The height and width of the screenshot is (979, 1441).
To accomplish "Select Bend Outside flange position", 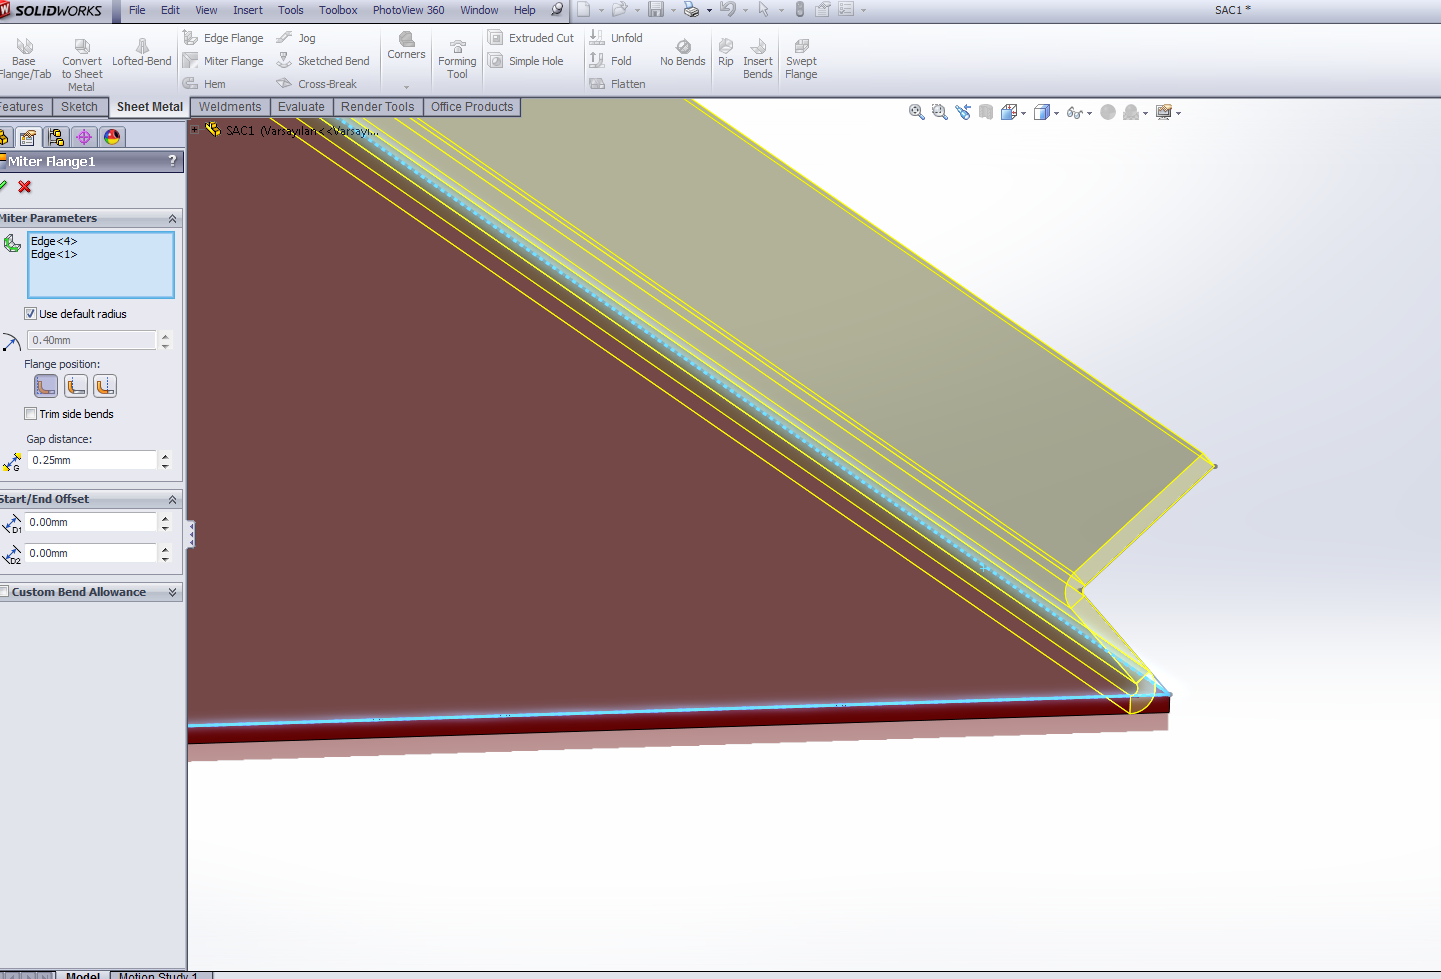I will click(x=105, y=386).
